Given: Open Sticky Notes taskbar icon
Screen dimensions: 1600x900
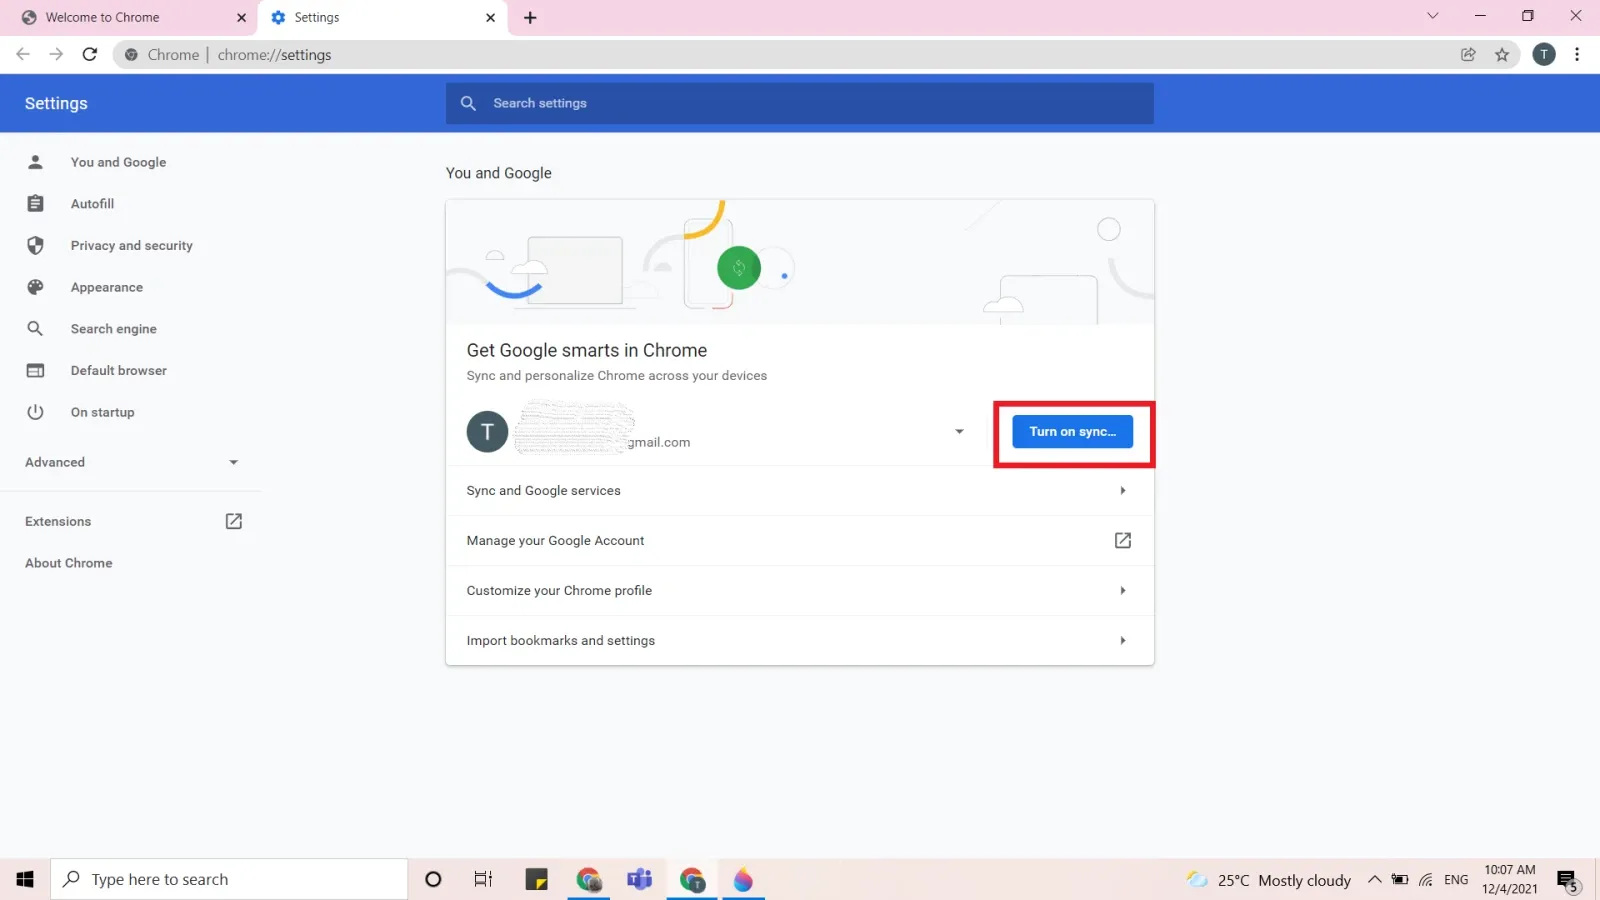Looking at the screenshot, I should click(537, 879).
